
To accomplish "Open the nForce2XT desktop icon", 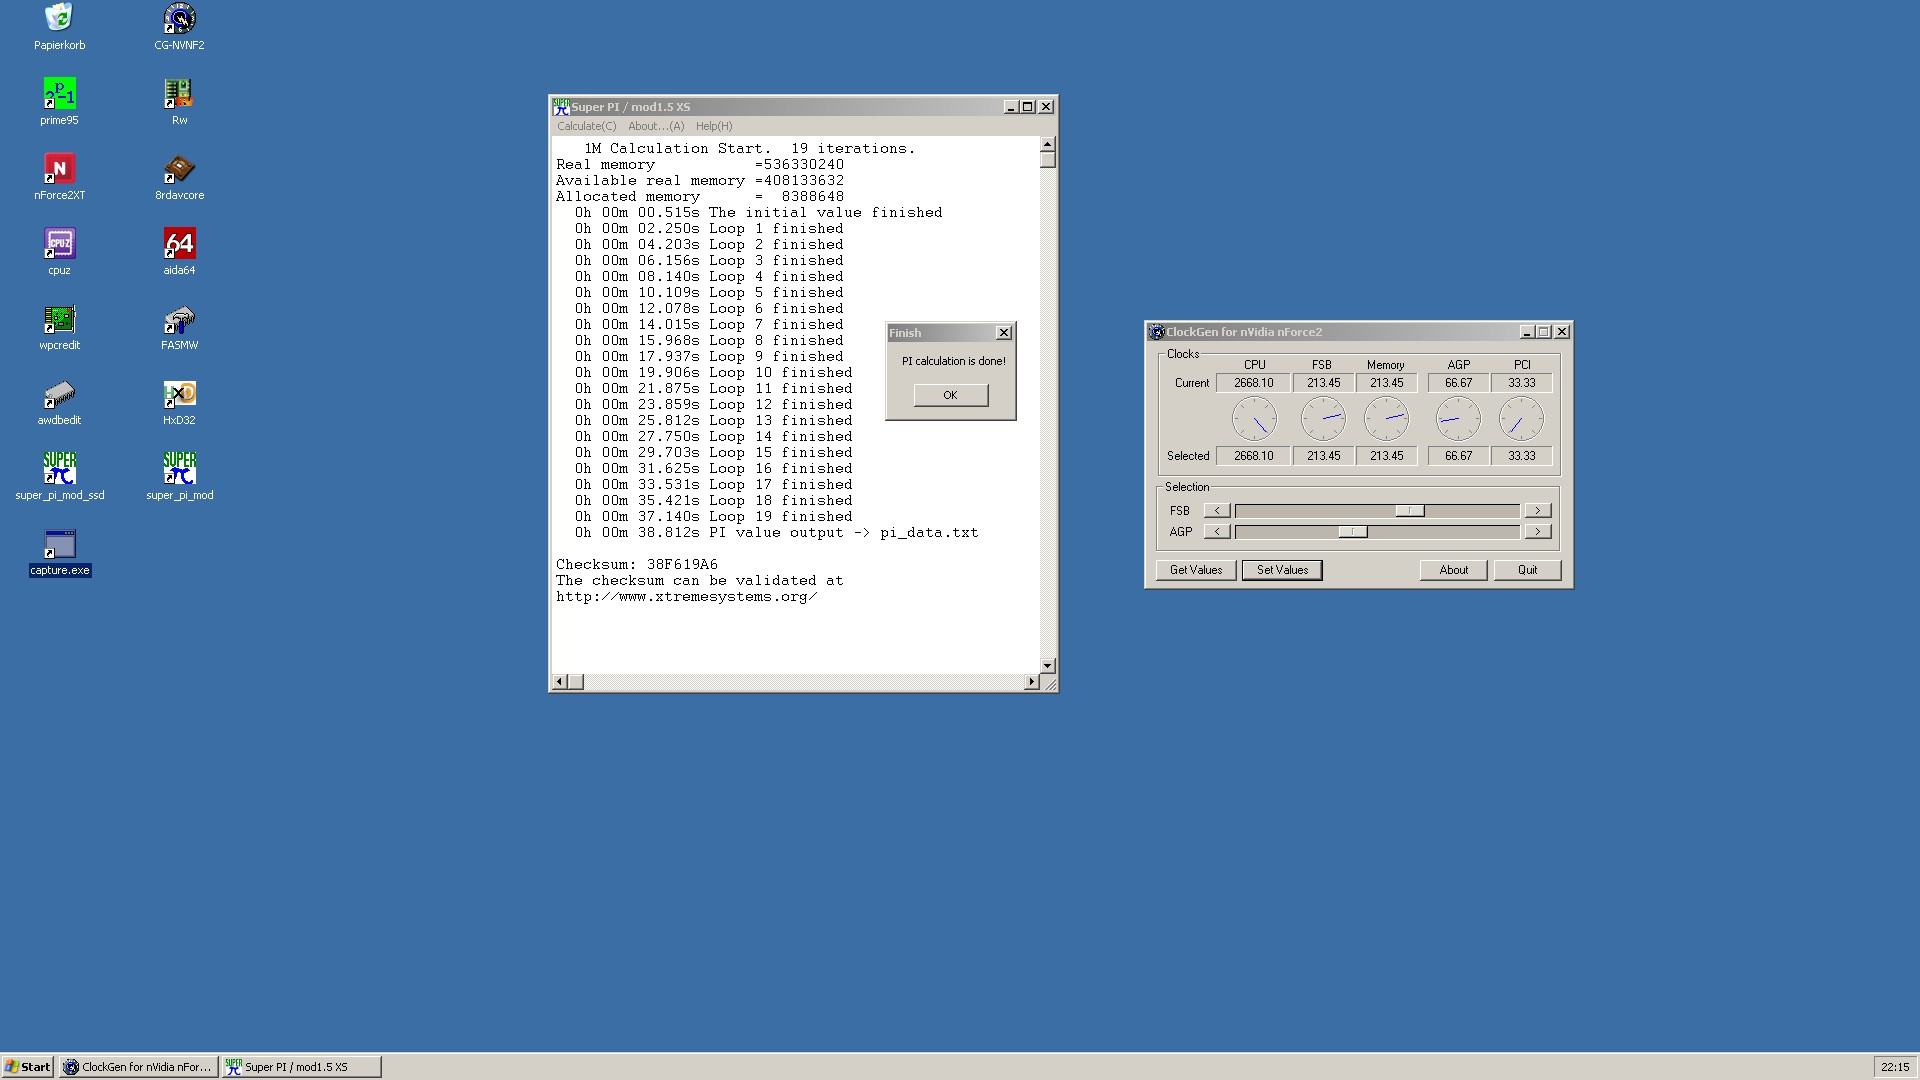I will point(59,177).
